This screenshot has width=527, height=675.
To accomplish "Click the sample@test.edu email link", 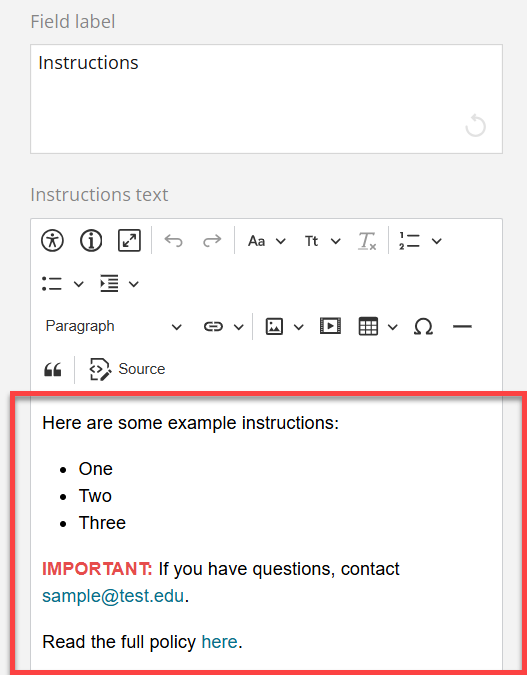I will [113, 596].
